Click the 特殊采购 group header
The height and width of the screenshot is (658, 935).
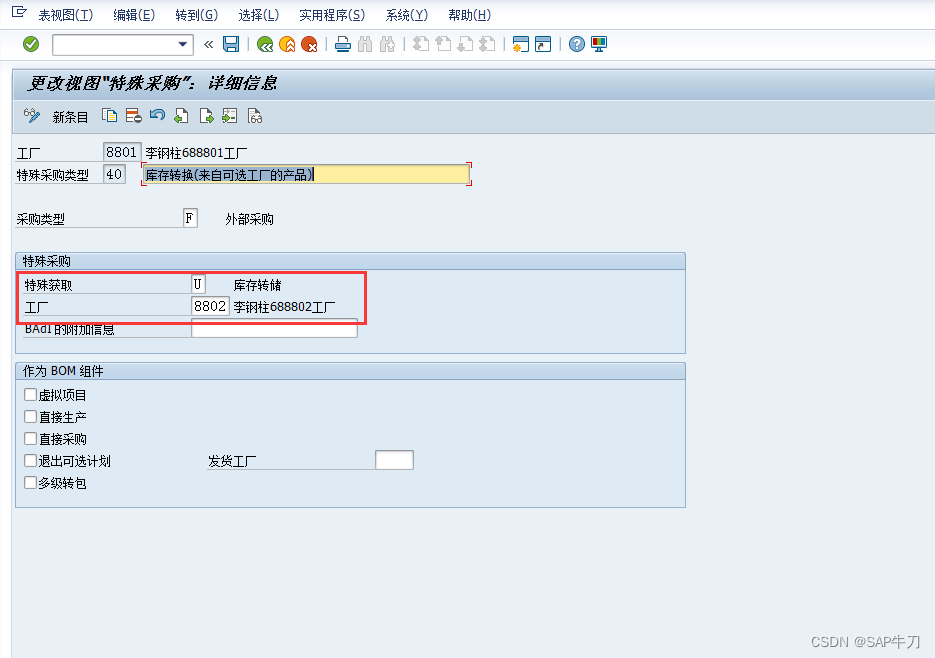click(x=351, y=261)
